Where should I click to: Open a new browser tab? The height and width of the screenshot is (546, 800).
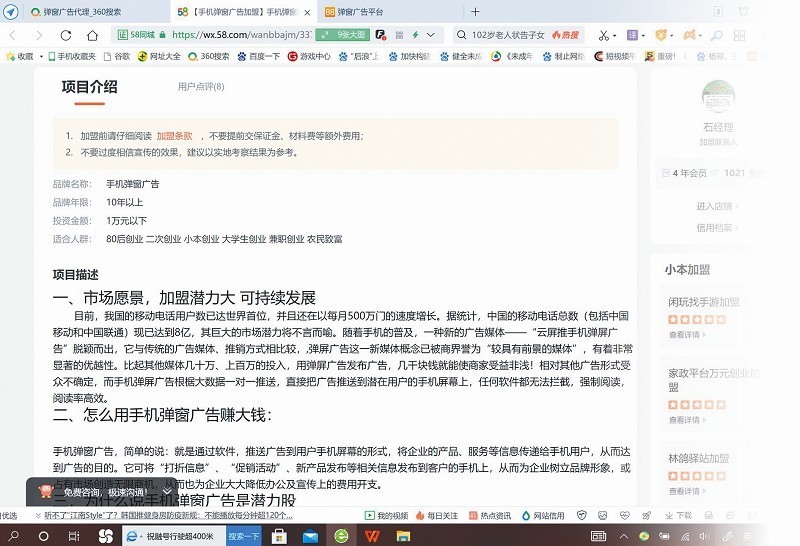475,12
